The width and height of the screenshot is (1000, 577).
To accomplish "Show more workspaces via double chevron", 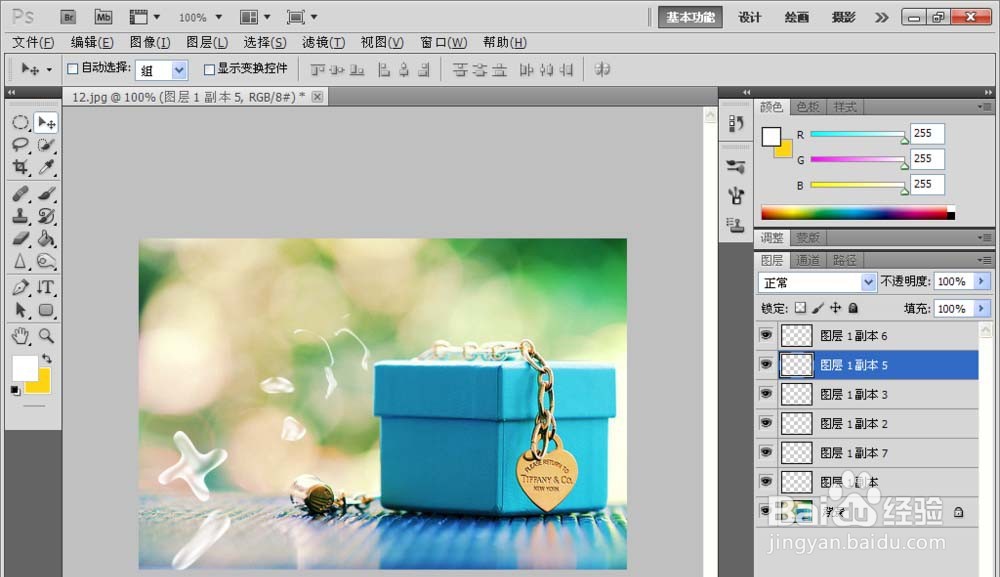I will pyautogui.click(x=881, y=17).
